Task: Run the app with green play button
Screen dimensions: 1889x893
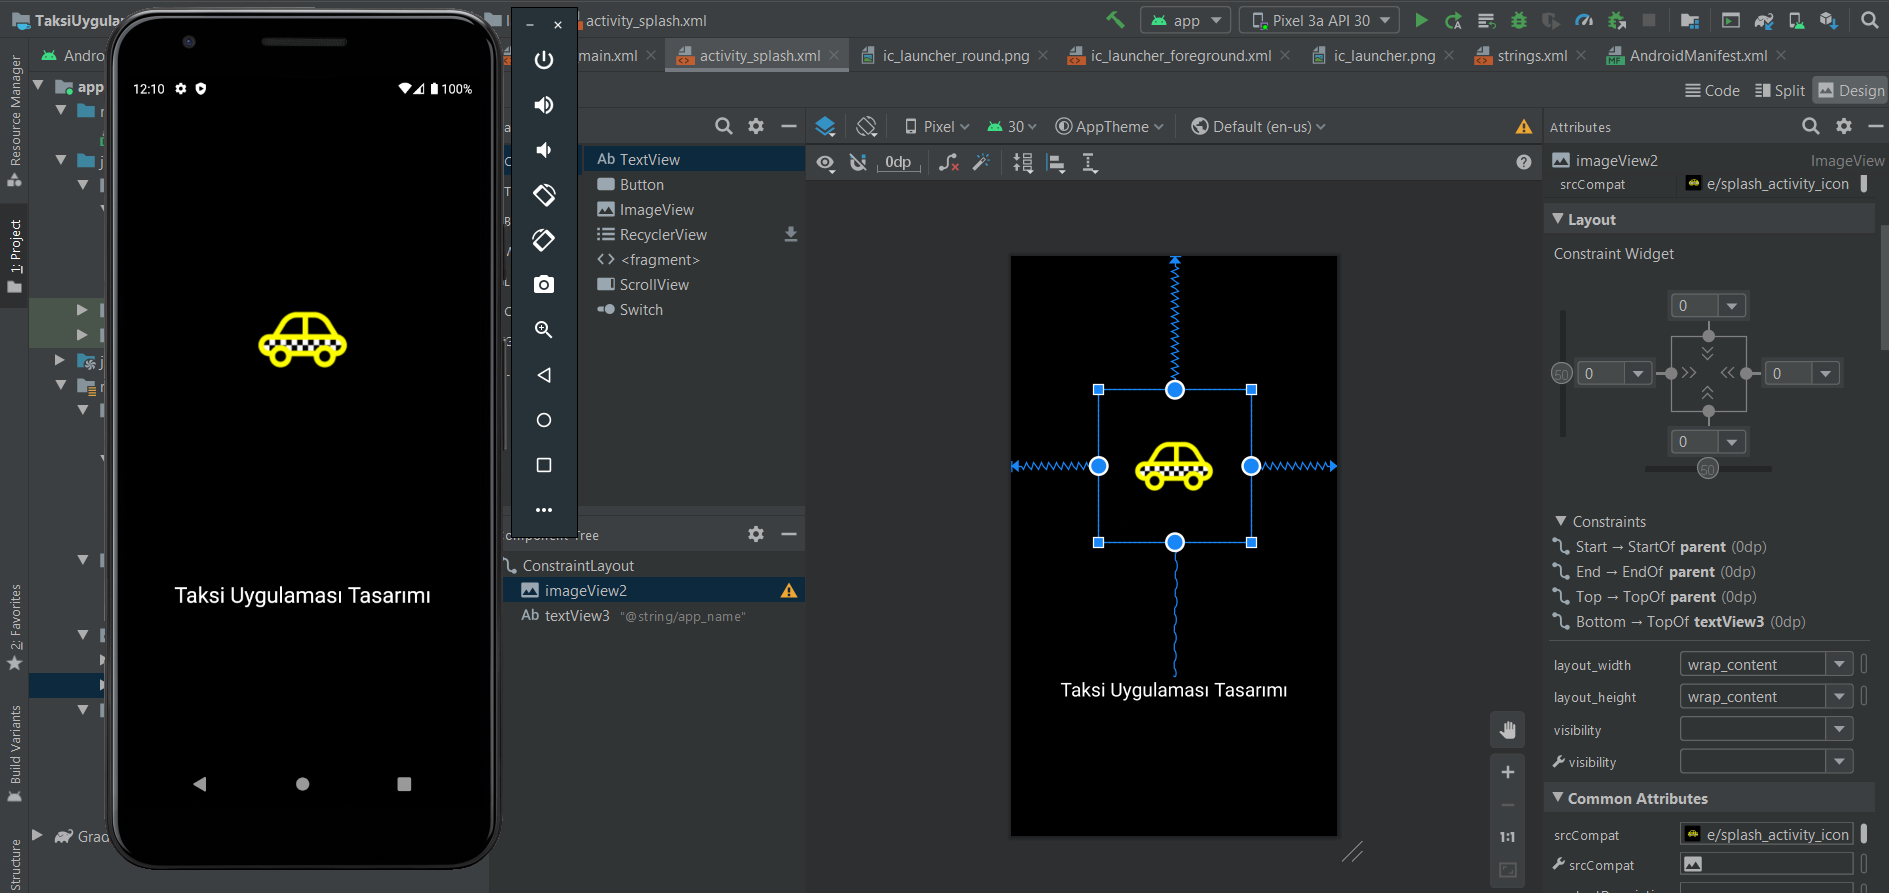Action: point(1421,20)
